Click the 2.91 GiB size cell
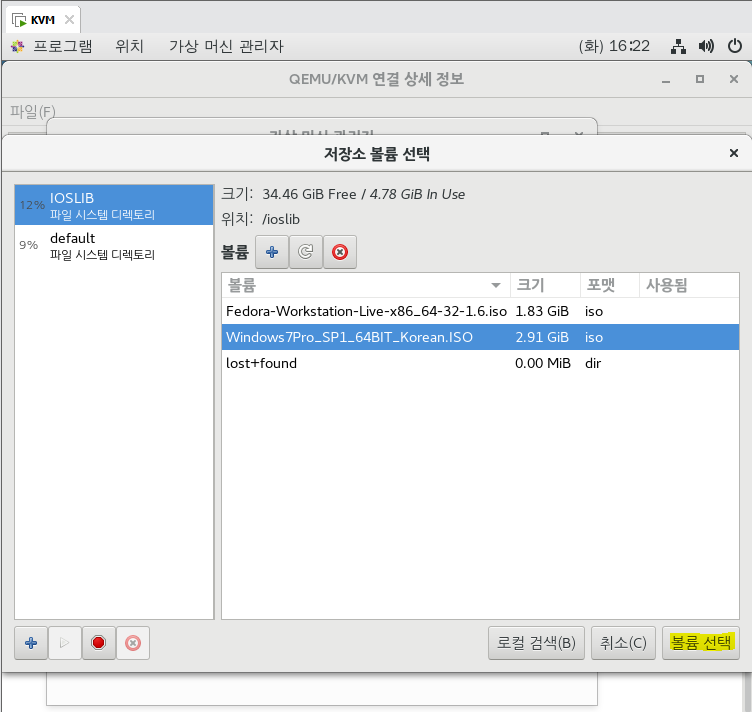This screenshot has height=712, width=752. (542, 337)
